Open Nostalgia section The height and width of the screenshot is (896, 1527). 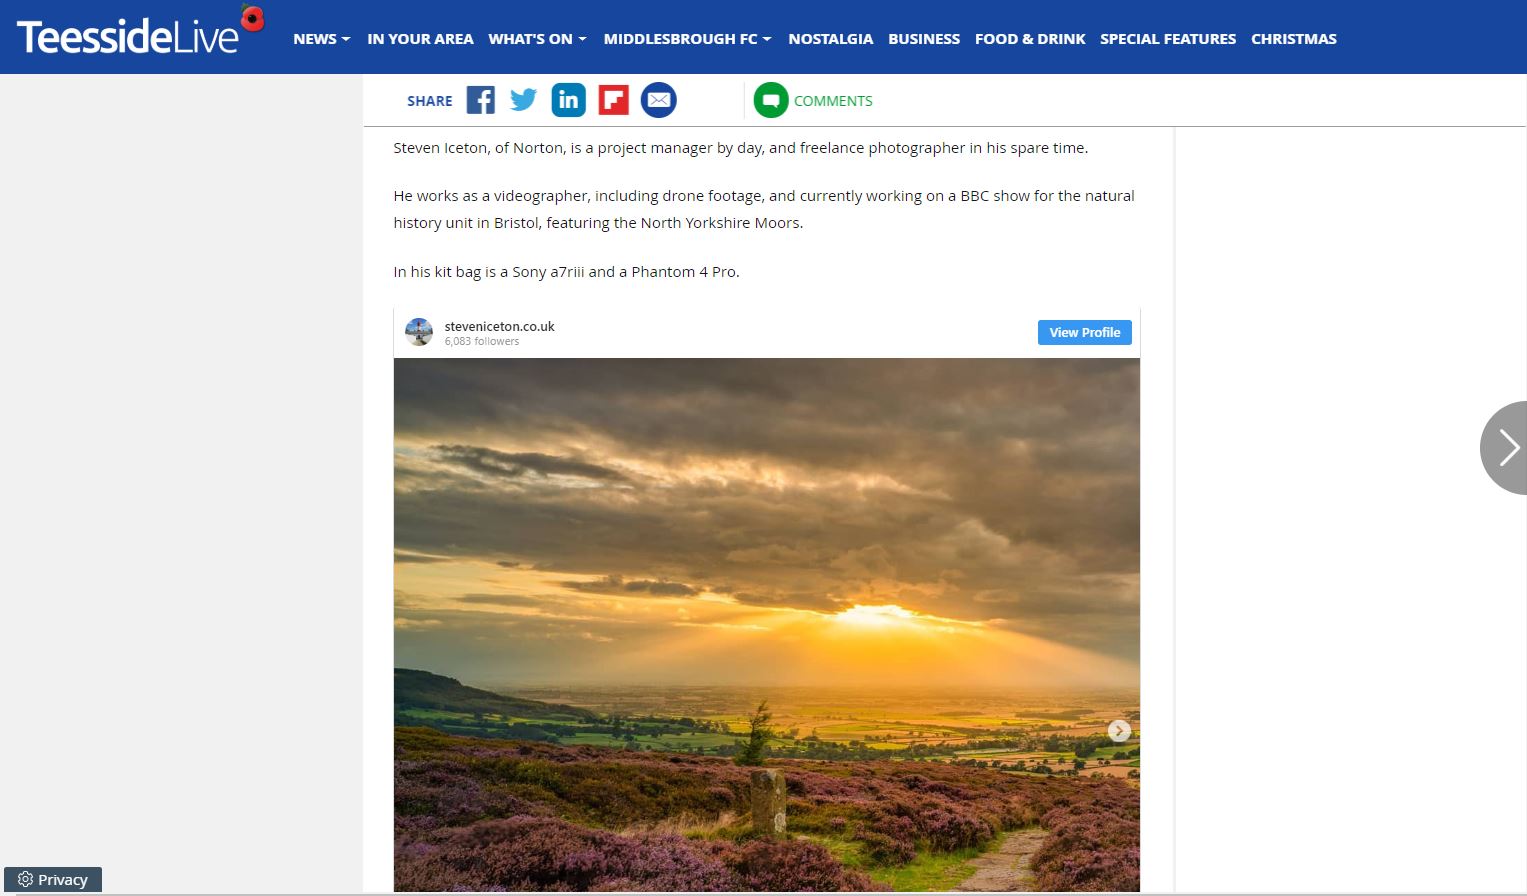(830, 39)
